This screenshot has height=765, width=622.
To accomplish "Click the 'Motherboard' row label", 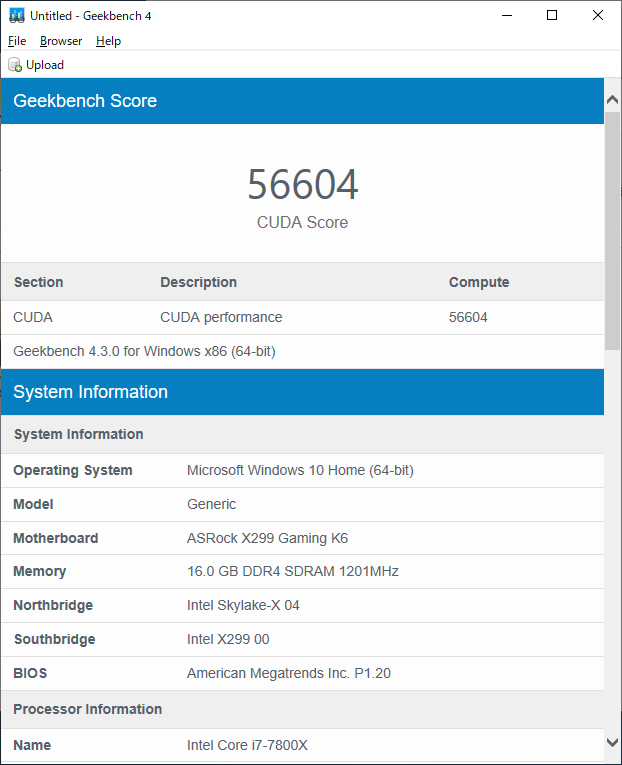I will click(x=56, y=538).
